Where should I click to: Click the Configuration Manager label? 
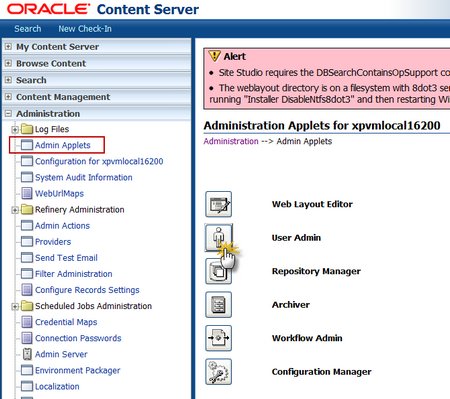click(322, 372)
